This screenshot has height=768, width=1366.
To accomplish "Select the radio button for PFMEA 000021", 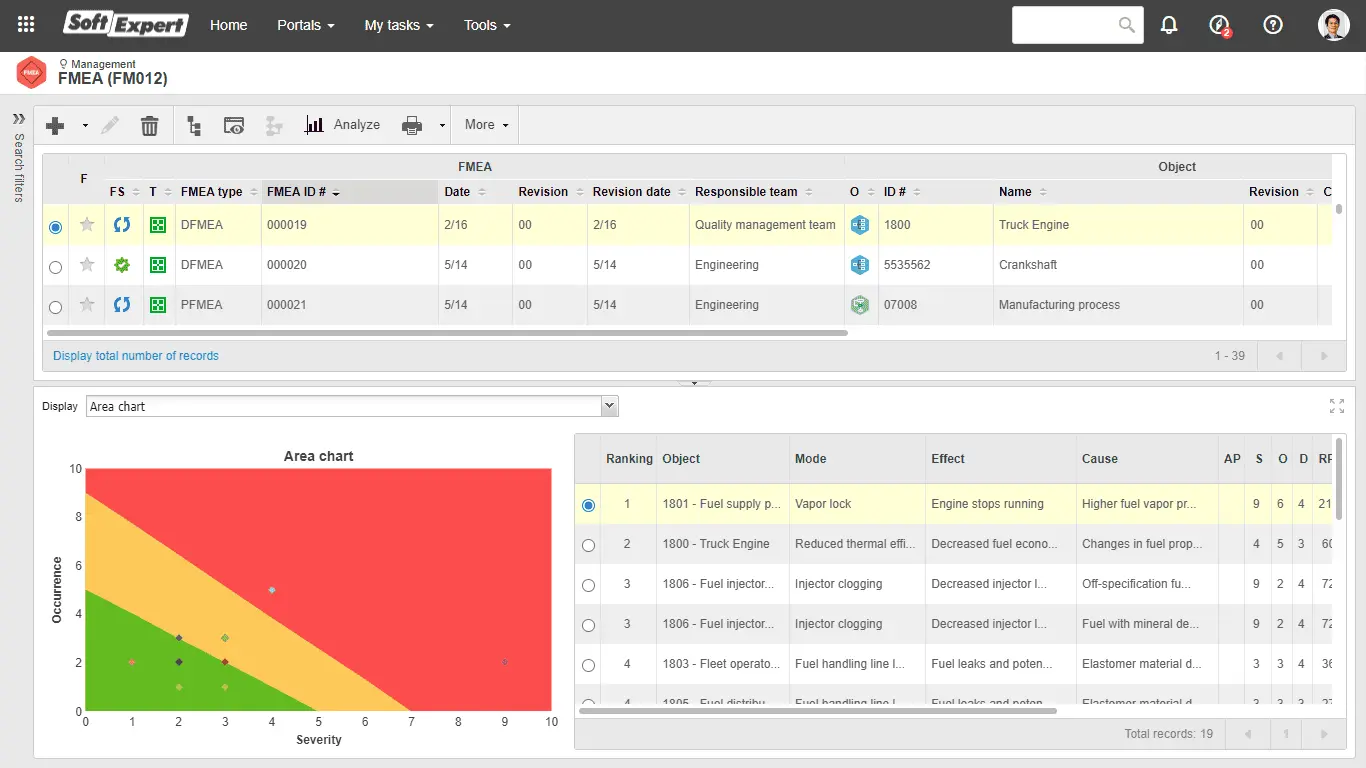I will coord(55,307).
